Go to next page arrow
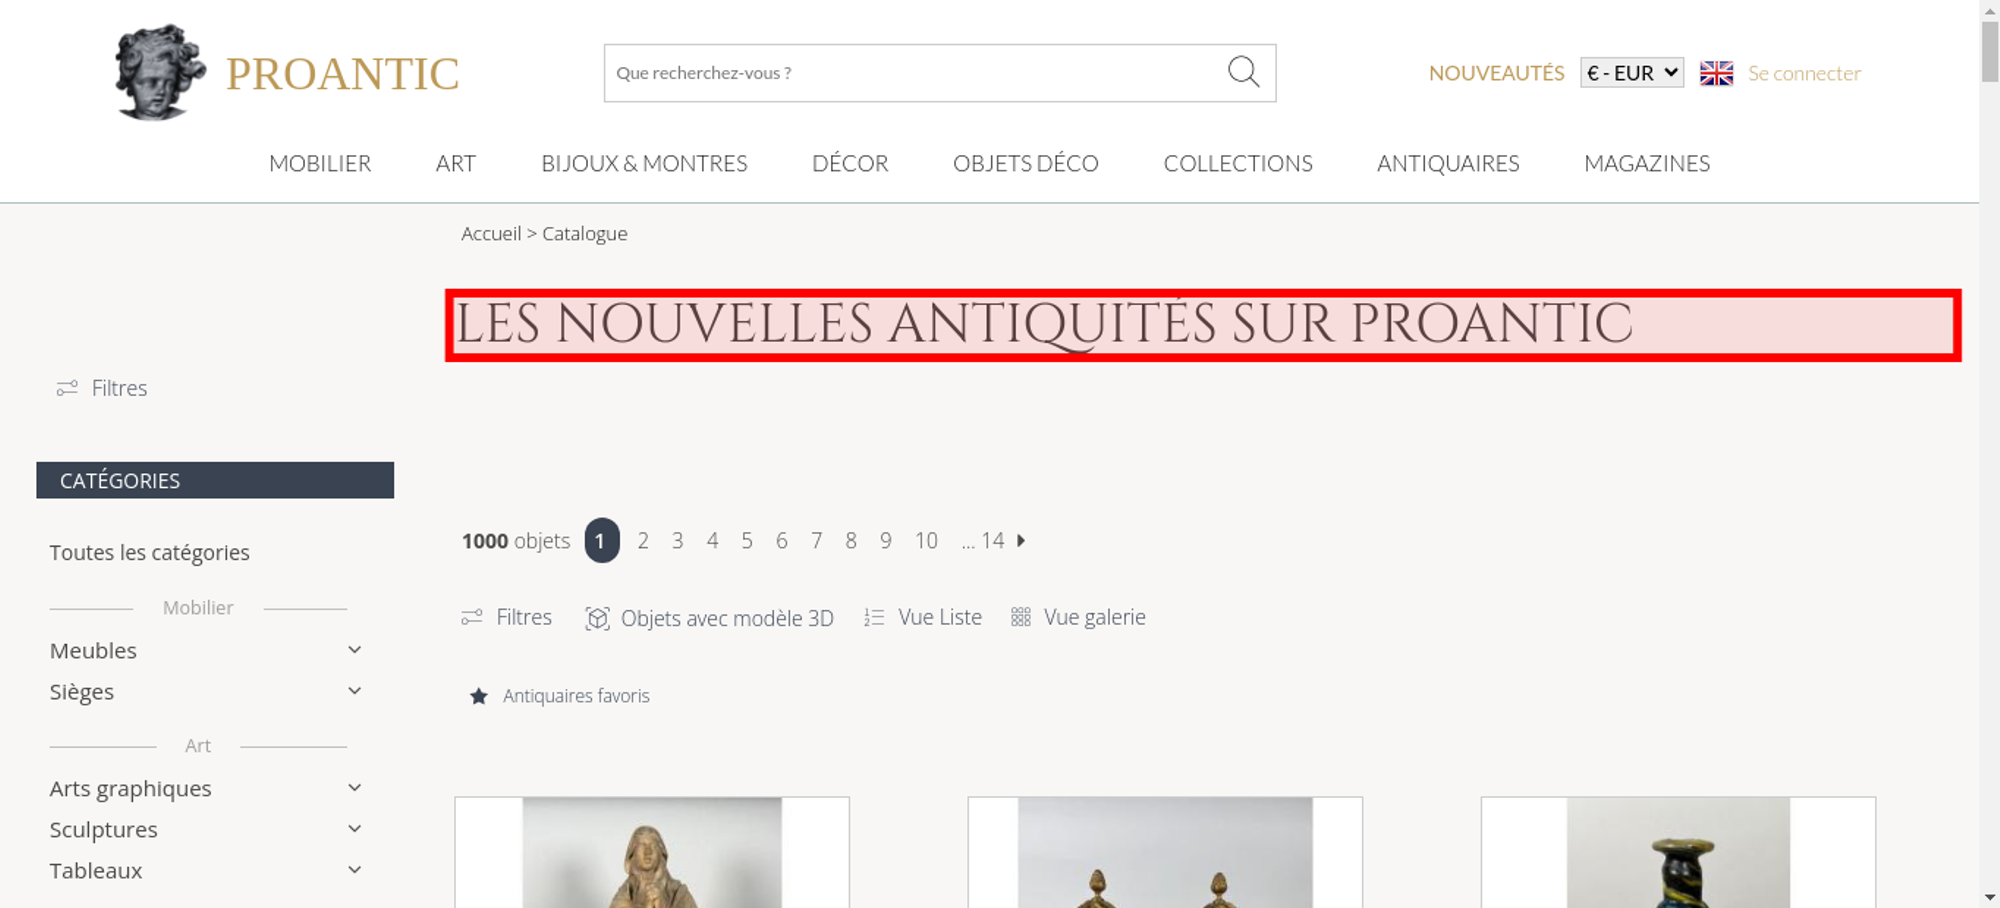The image size is (2000, 908). tap(1021, 540)
